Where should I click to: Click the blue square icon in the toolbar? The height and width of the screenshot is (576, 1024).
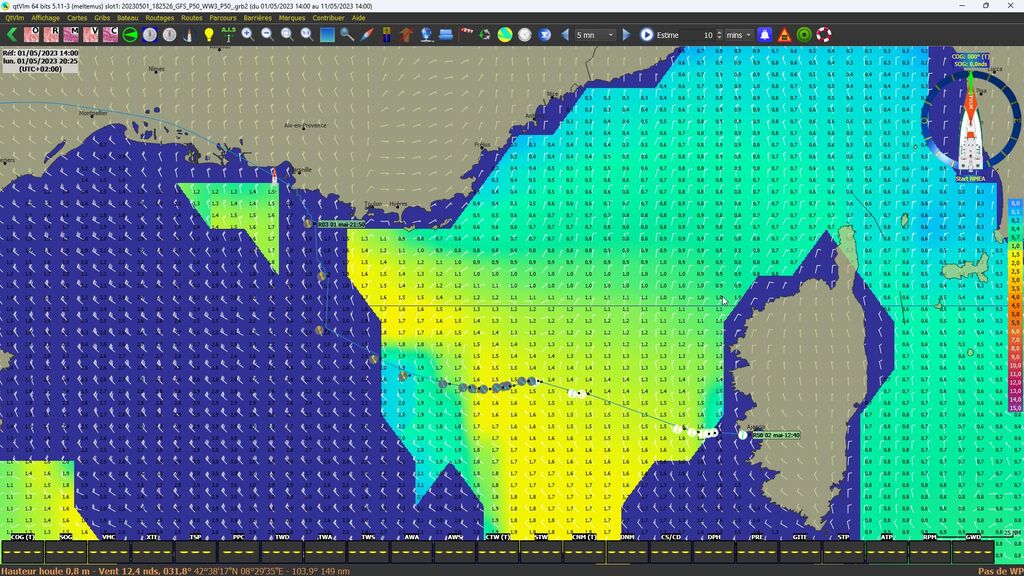(327, 35)
